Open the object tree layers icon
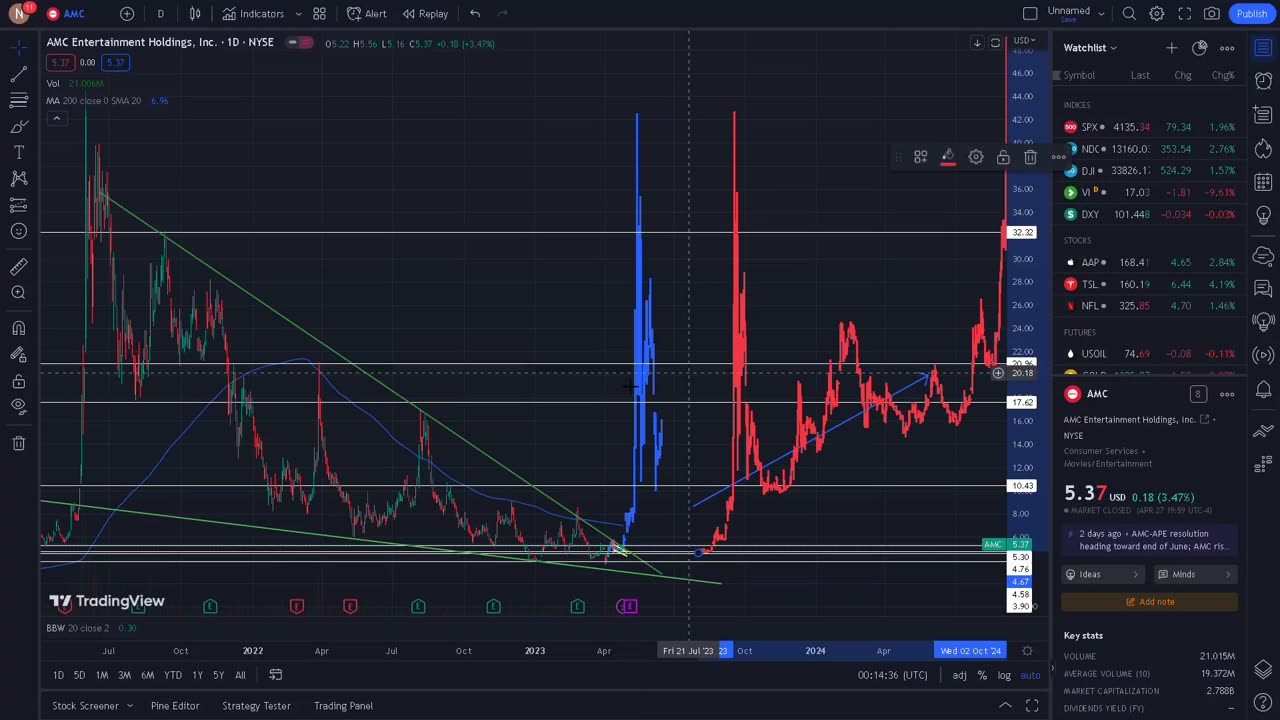This screenshot has width=1280, height=720. pos(1263,670)
